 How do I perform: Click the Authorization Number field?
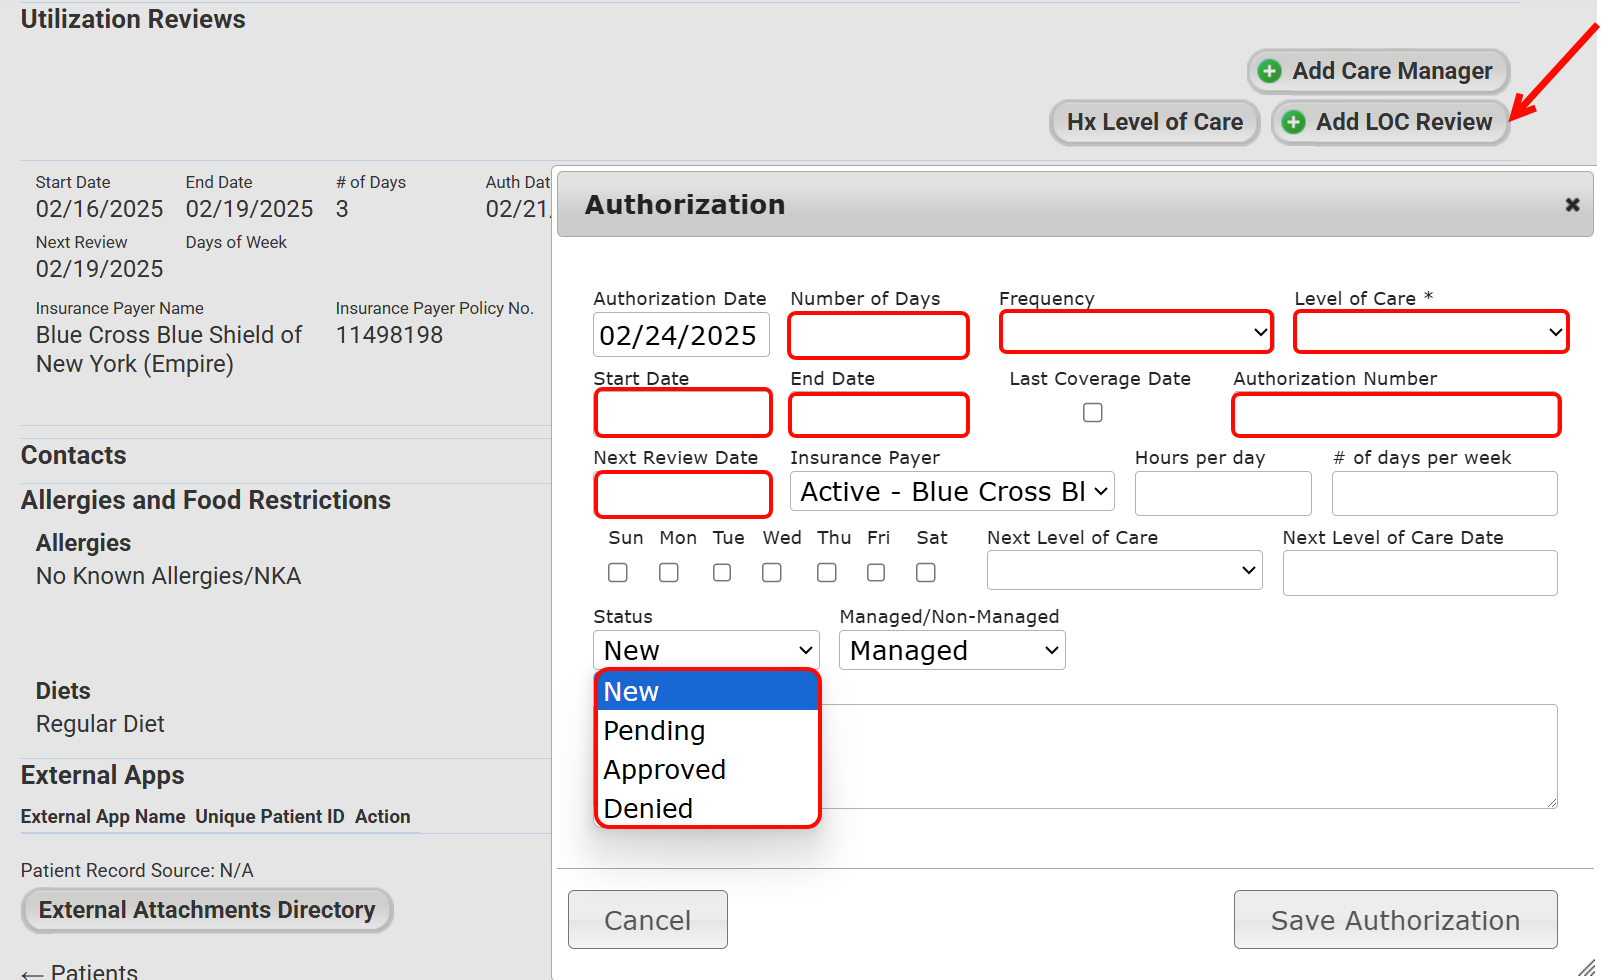1395,415
